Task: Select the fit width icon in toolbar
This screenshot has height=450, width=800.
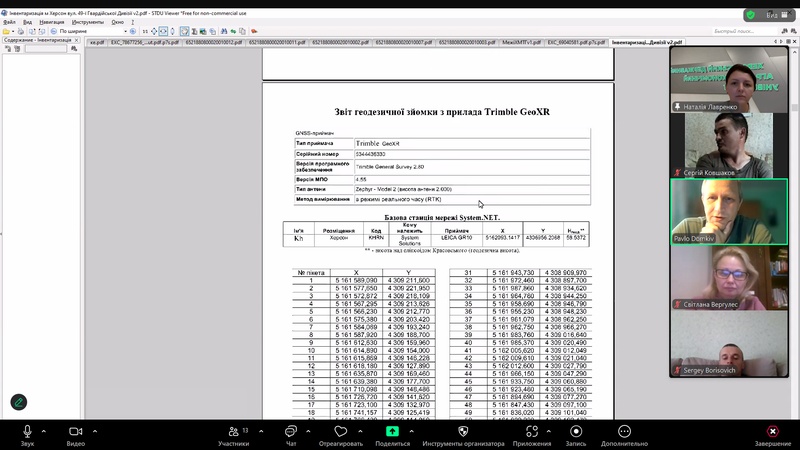Action: 163,31
